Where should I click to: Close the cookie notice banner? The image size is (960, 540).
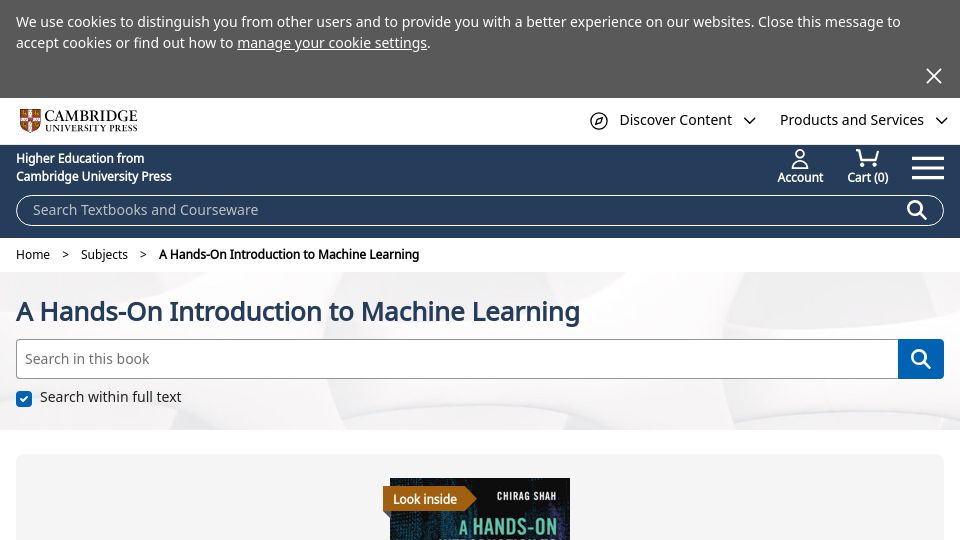point(933,76)
